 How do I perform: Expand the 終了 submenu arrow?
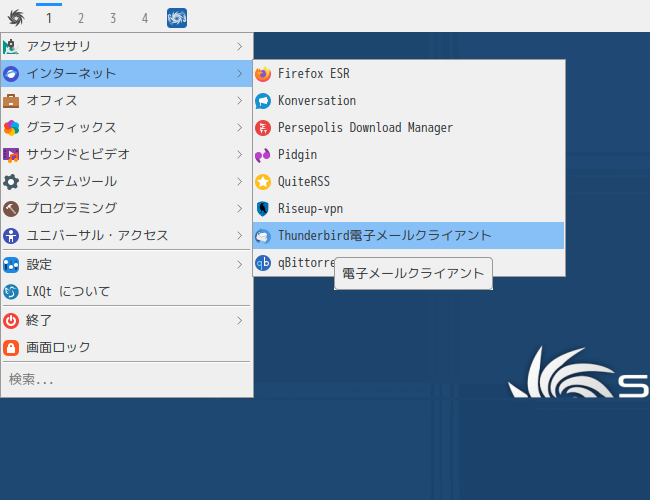click(240, 320)
